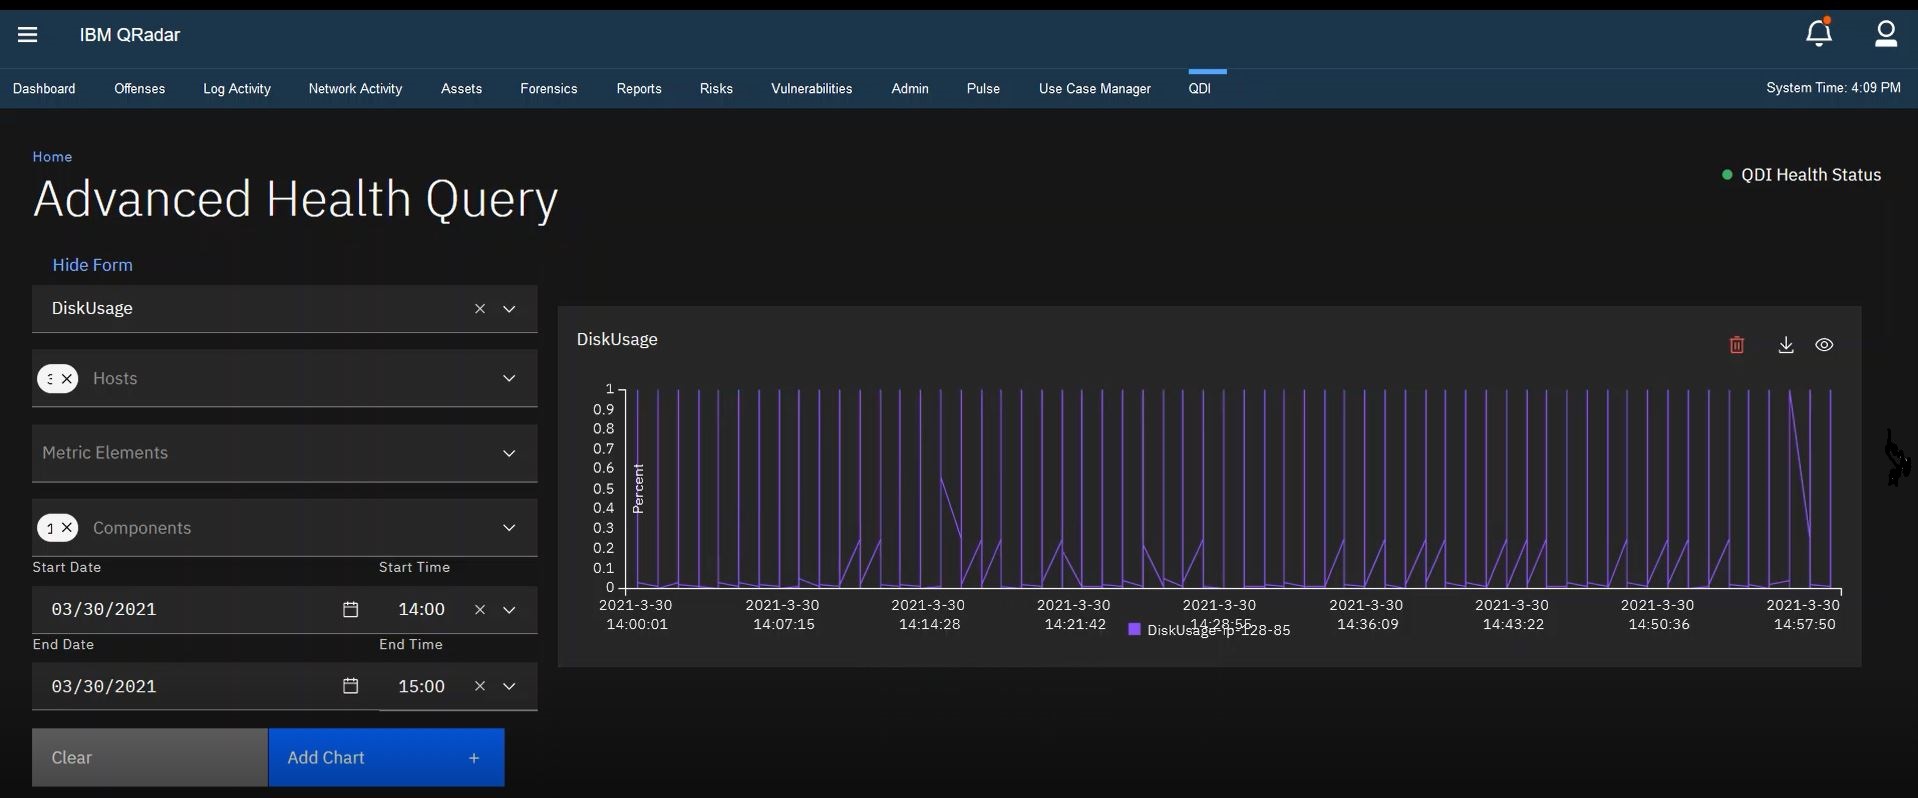Open the Network Activity tab

coord(356,89)
